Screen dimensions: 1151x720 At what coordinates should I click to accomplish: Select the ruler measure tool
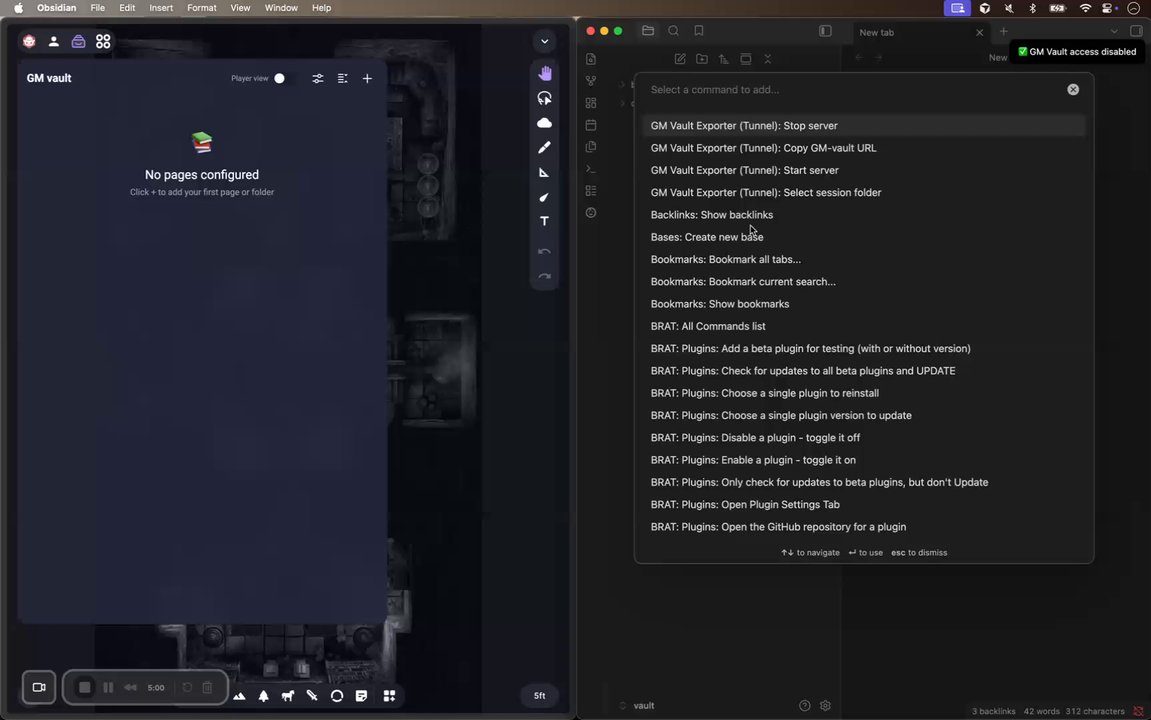(x=544, y=172)
